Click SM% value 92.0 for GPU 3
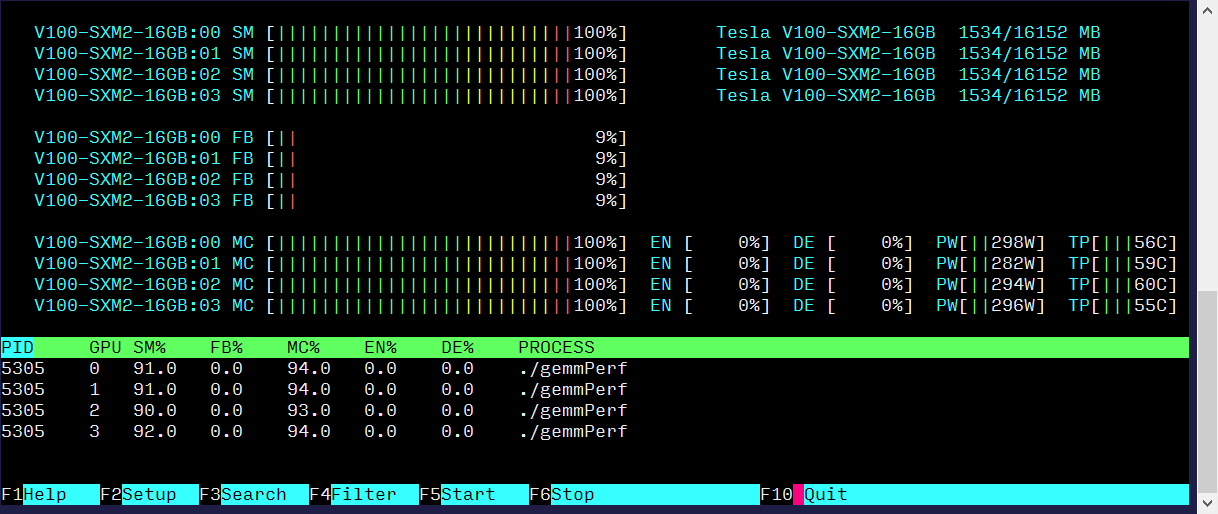The height and width of the screenshot is (514, 1218). [x=155, y=432]
